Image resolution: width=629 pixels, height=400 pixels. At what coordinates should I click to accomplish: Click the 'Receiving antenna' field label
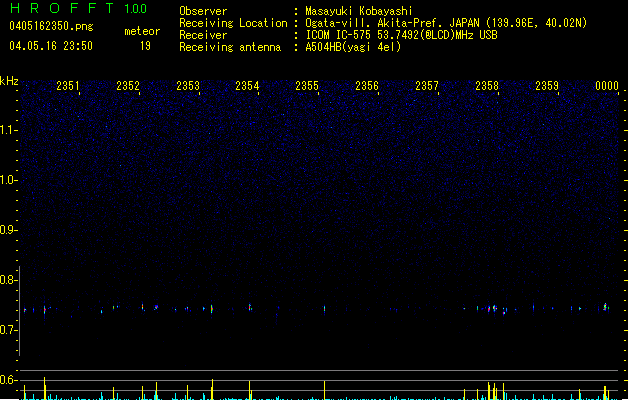tap(230, 47)
